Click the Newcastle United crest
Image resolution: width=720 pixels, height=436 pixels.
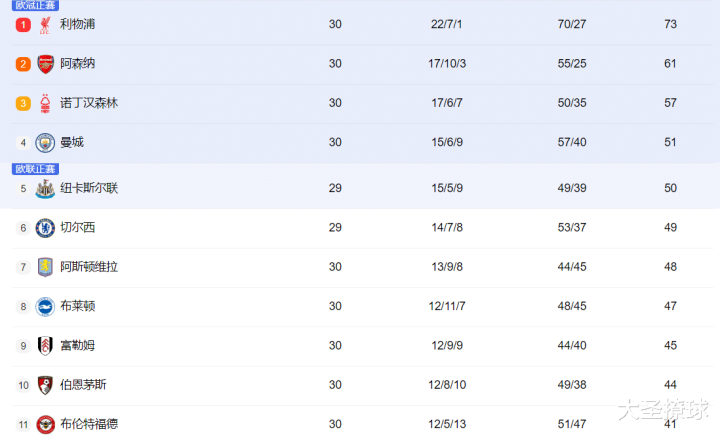[x=45, y=189]
